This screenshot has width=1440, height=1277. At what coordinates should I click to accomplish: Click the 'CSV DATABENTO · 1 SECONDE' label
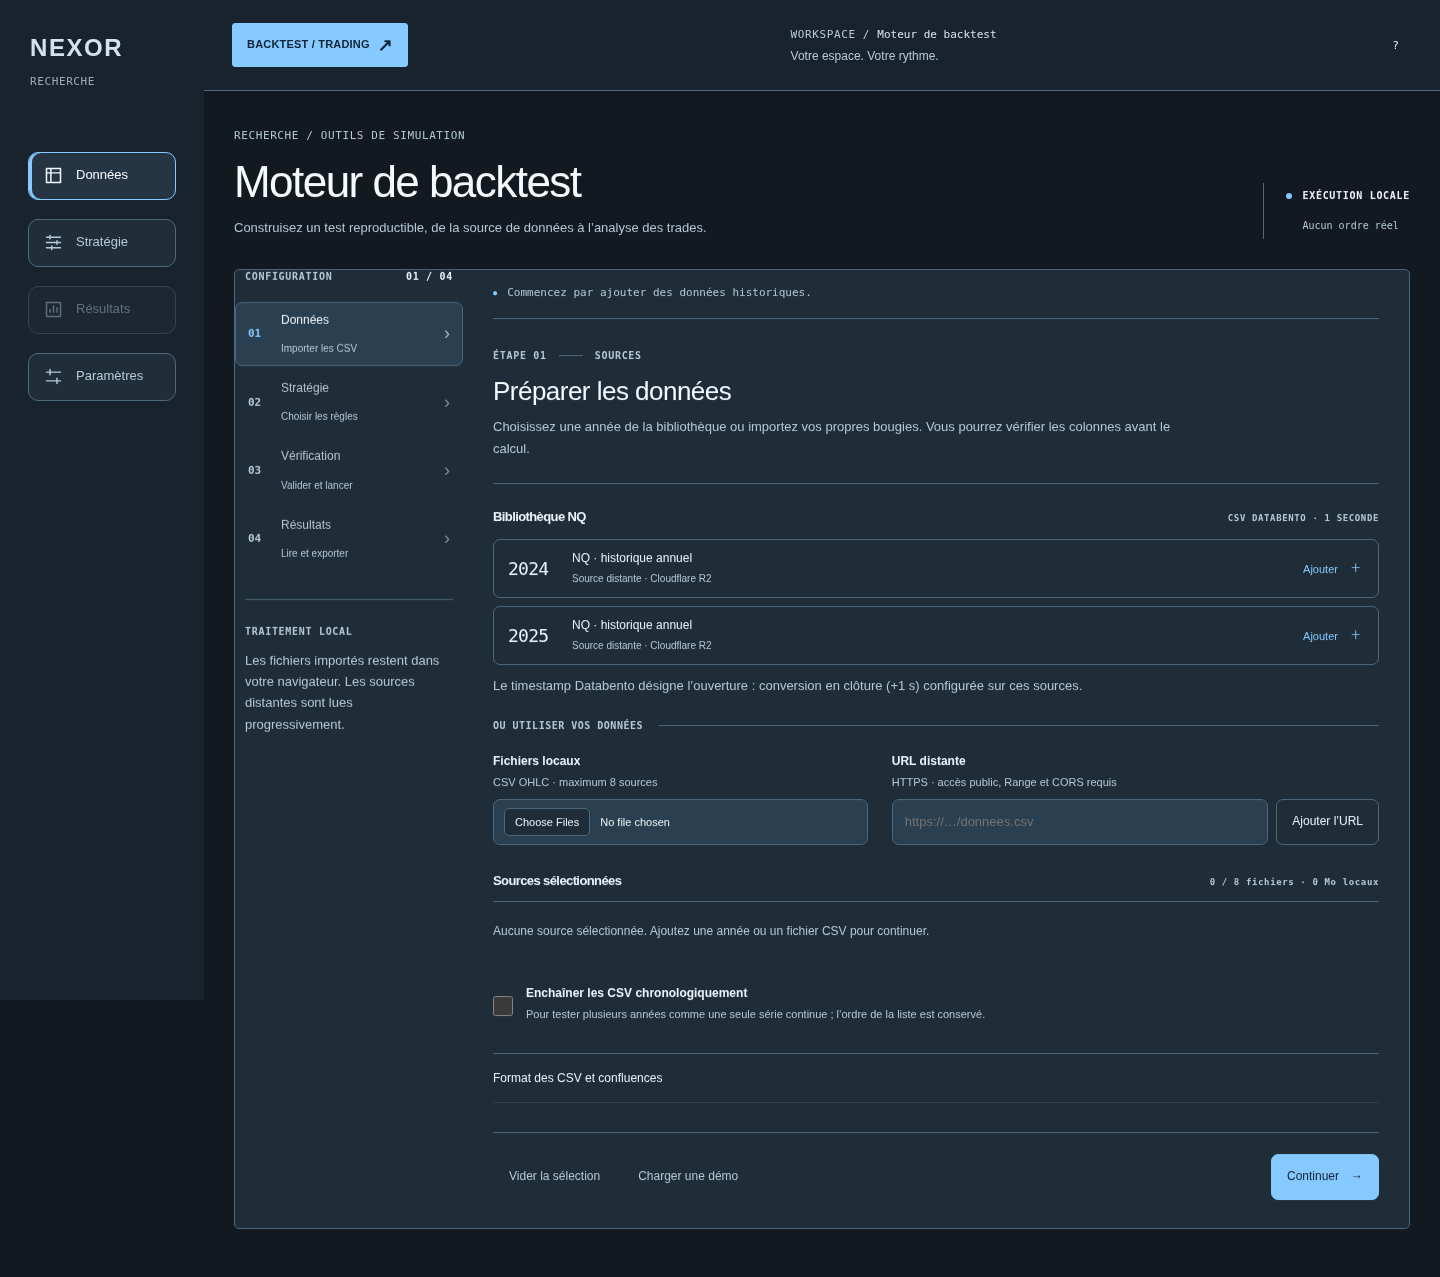1303,518
